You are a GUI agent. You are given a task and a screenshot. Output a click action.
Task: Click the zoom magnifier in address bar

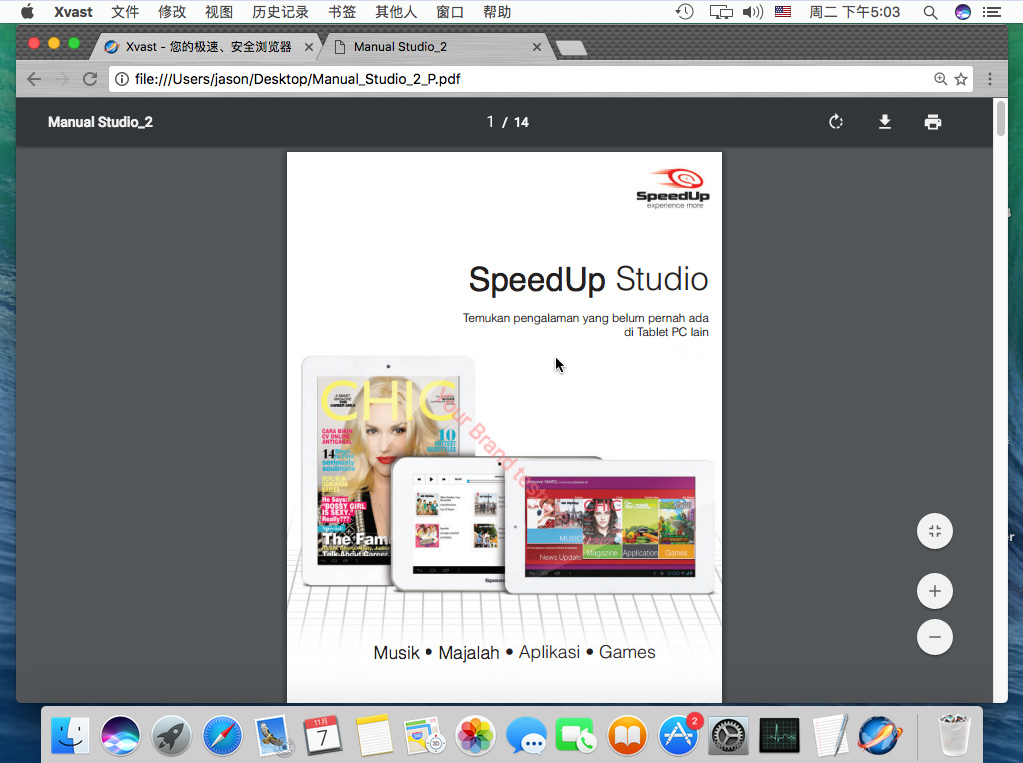click(940, 79)
